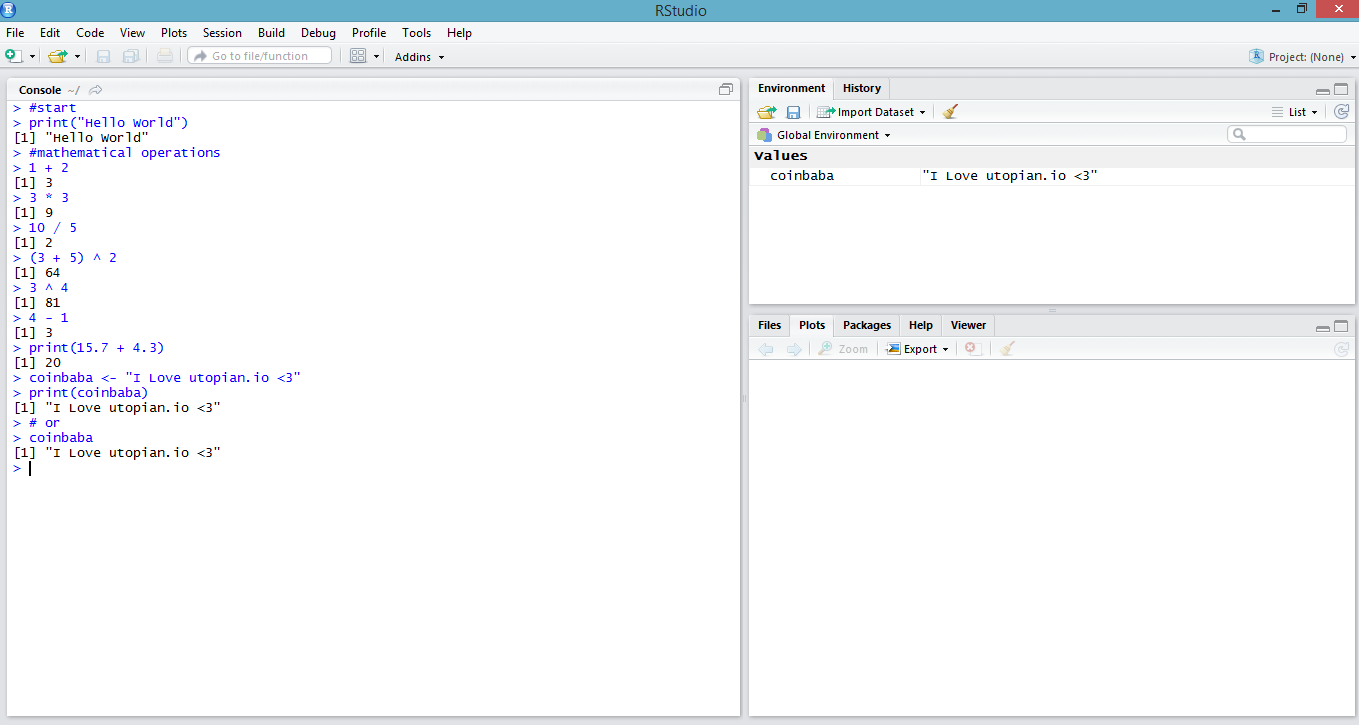Switch to the Help tab in lower pane
The image size is (1359, 725).
(921, 325)
